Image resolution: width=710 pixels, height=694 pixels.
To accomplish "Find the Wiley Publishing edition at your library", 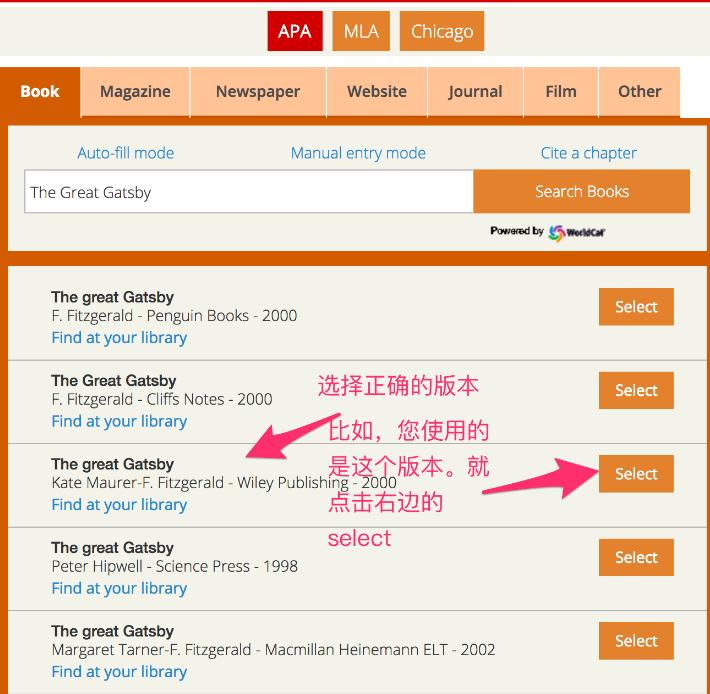I will tap(119, 505).
